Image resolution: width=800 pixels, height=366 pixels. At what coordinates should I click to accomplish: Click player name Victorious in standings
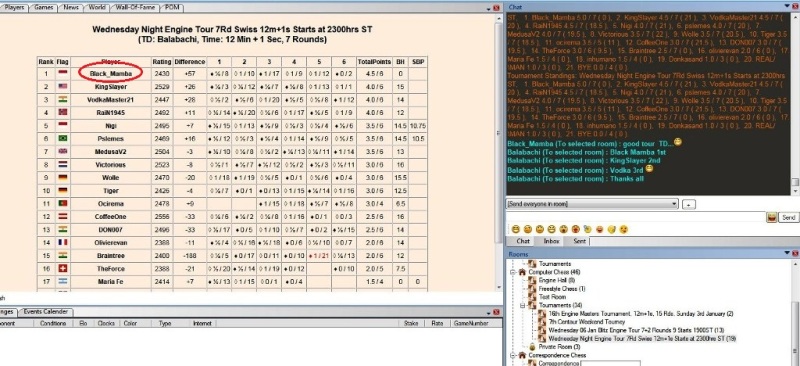pyautogui.click(x=110, y=165)
